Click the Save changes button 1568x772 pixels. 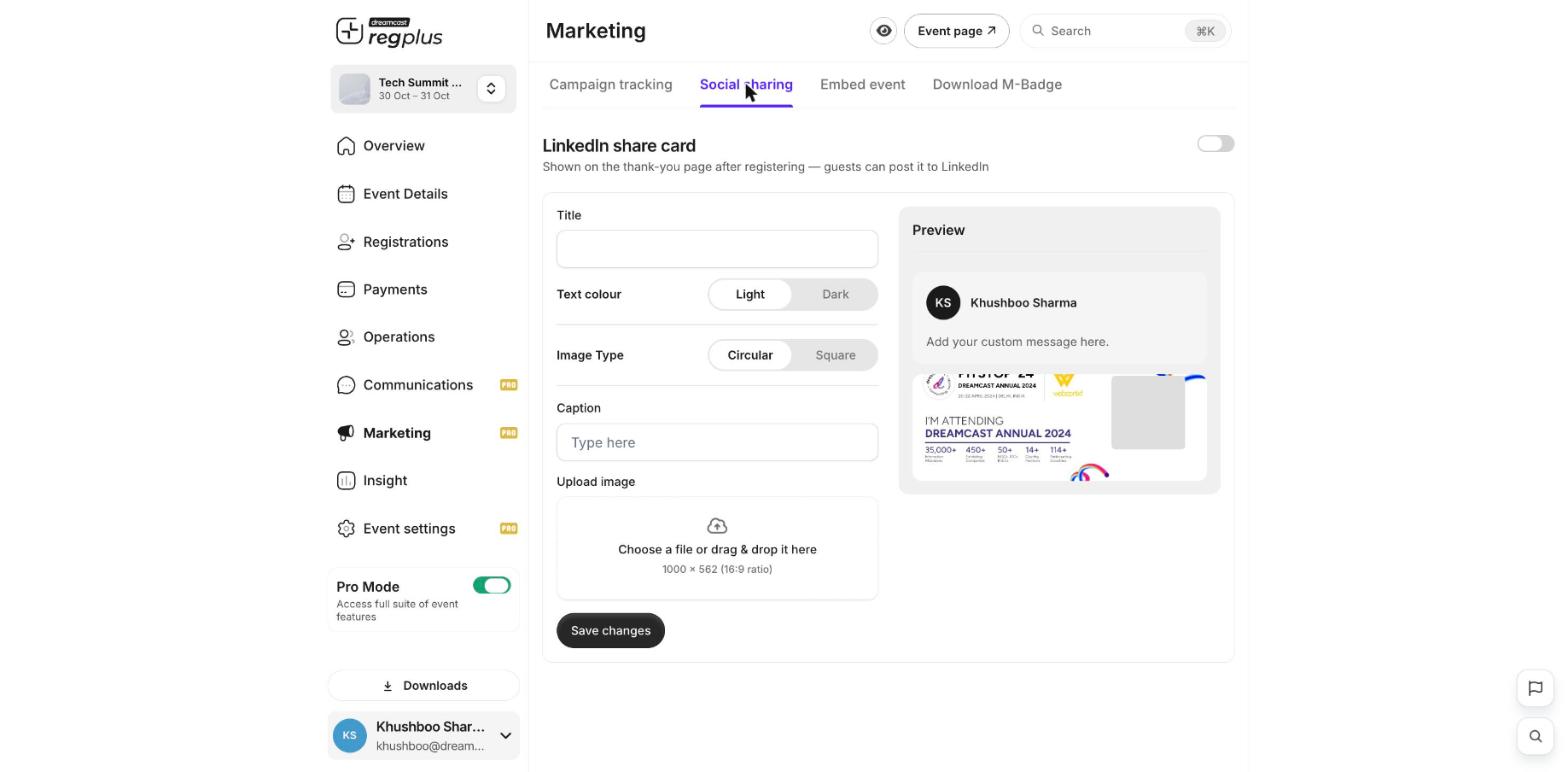click(611, 631)
